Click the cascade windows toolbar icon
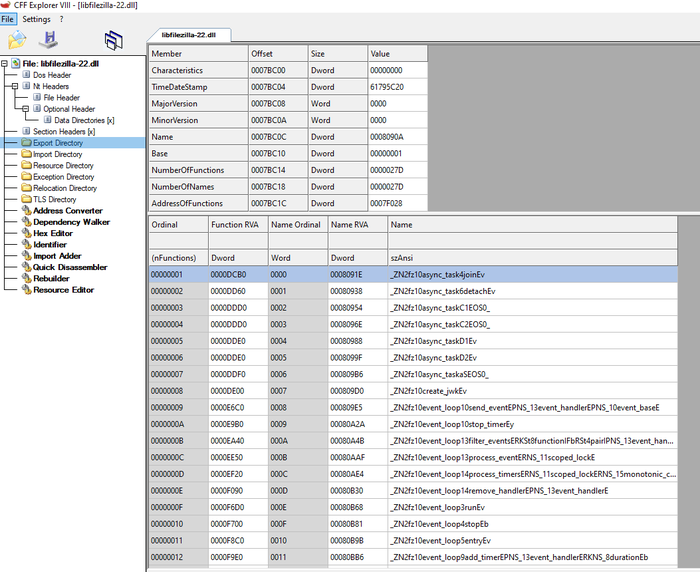The width and height of the screenshot is (700, 572). click(113, 41)
